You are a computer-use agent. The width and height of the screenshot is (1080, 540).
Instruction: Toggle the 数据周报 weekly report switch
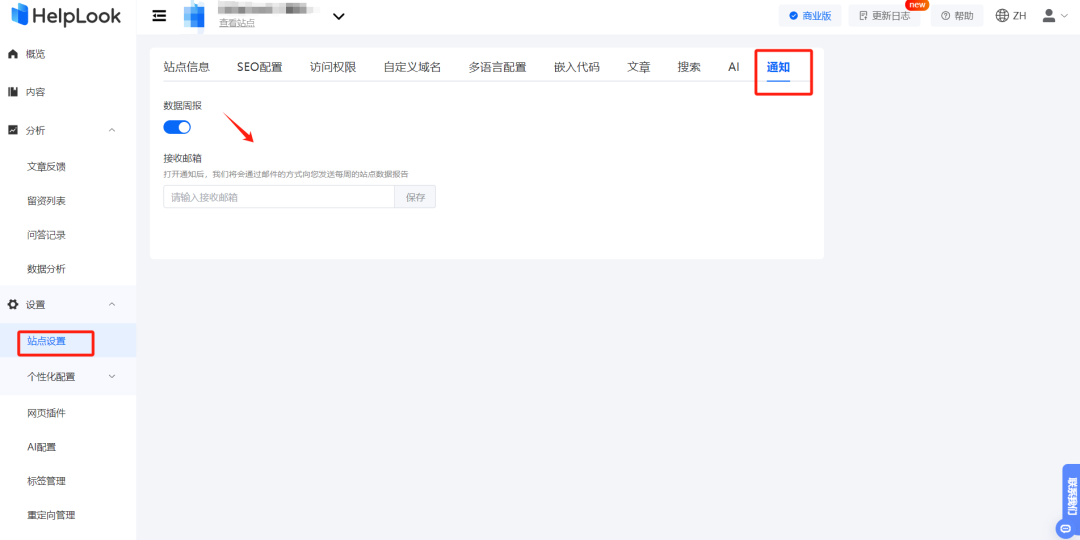pyautogui.click(x=177, y=127)
